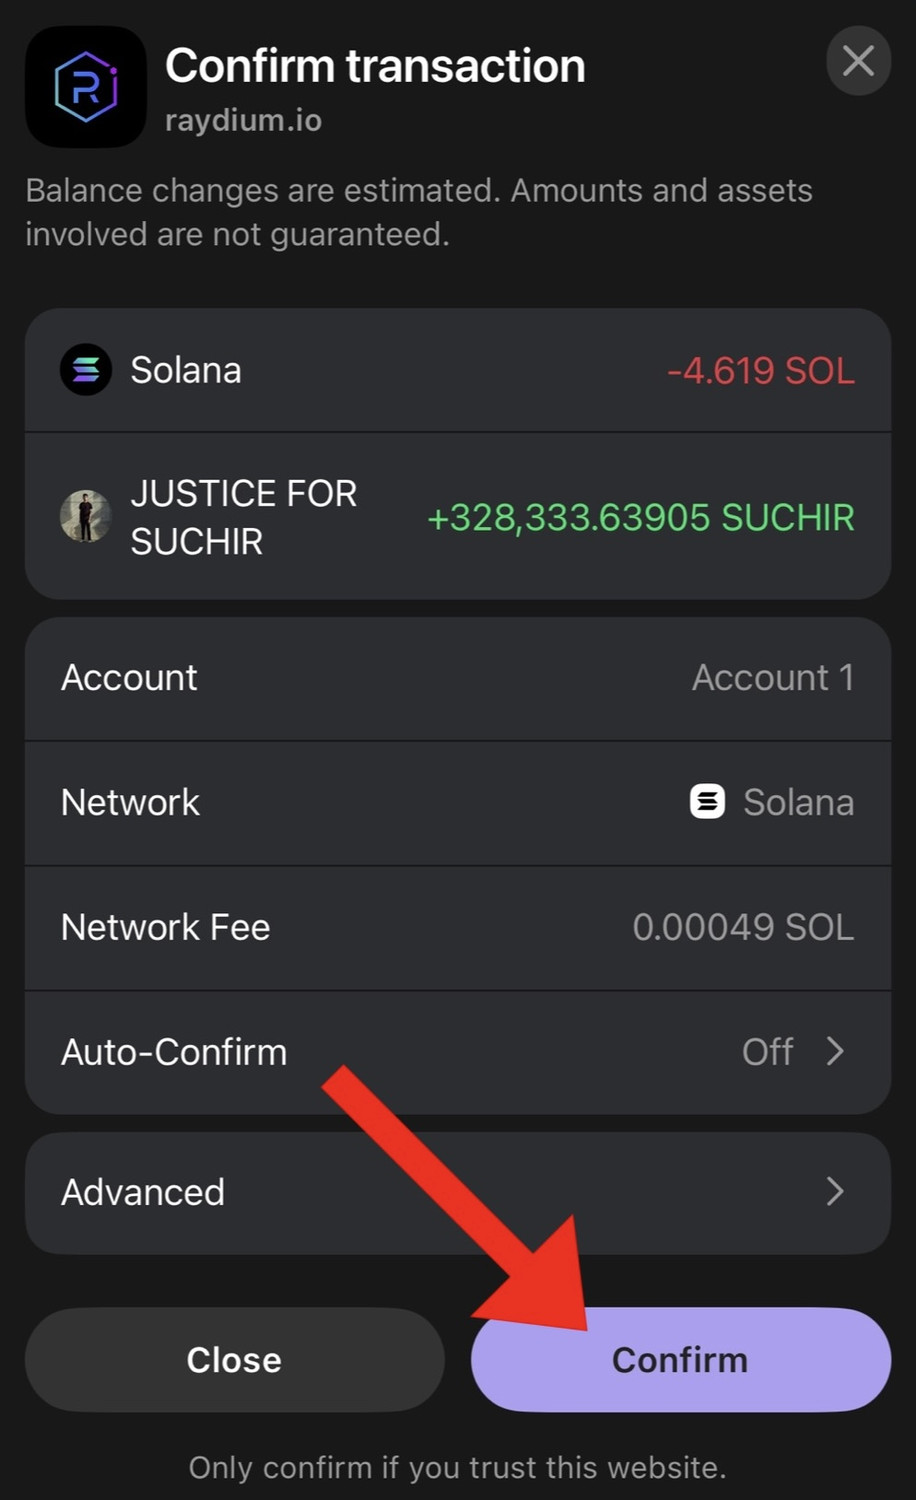This screenshot has width=916, height=1500.
Task: Click the JUSTICE FOR SUCHIR token name
Action: (x=243, y=517)
